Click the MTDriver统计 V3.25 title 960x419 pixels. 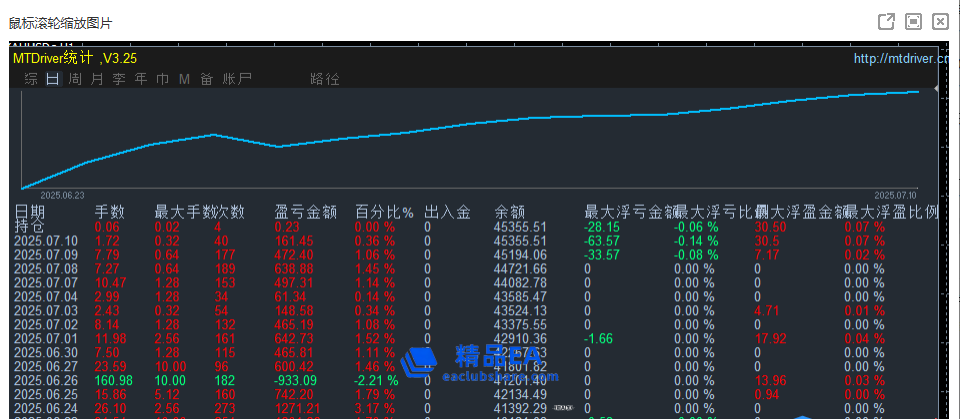[x=75, y=58]
